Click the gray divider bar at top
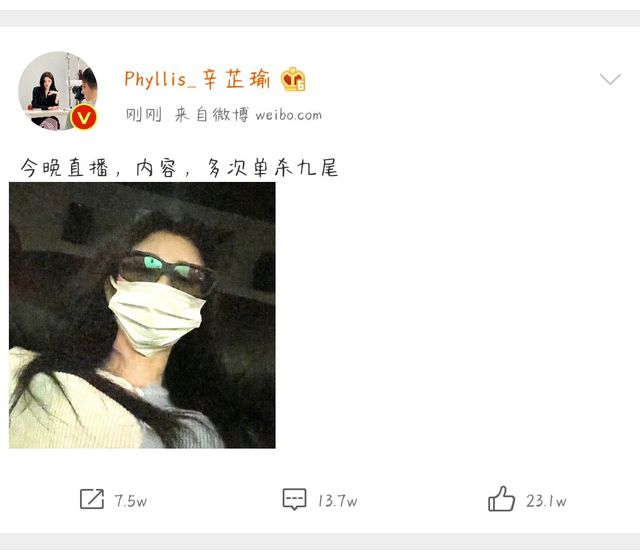 pos(320,19)
